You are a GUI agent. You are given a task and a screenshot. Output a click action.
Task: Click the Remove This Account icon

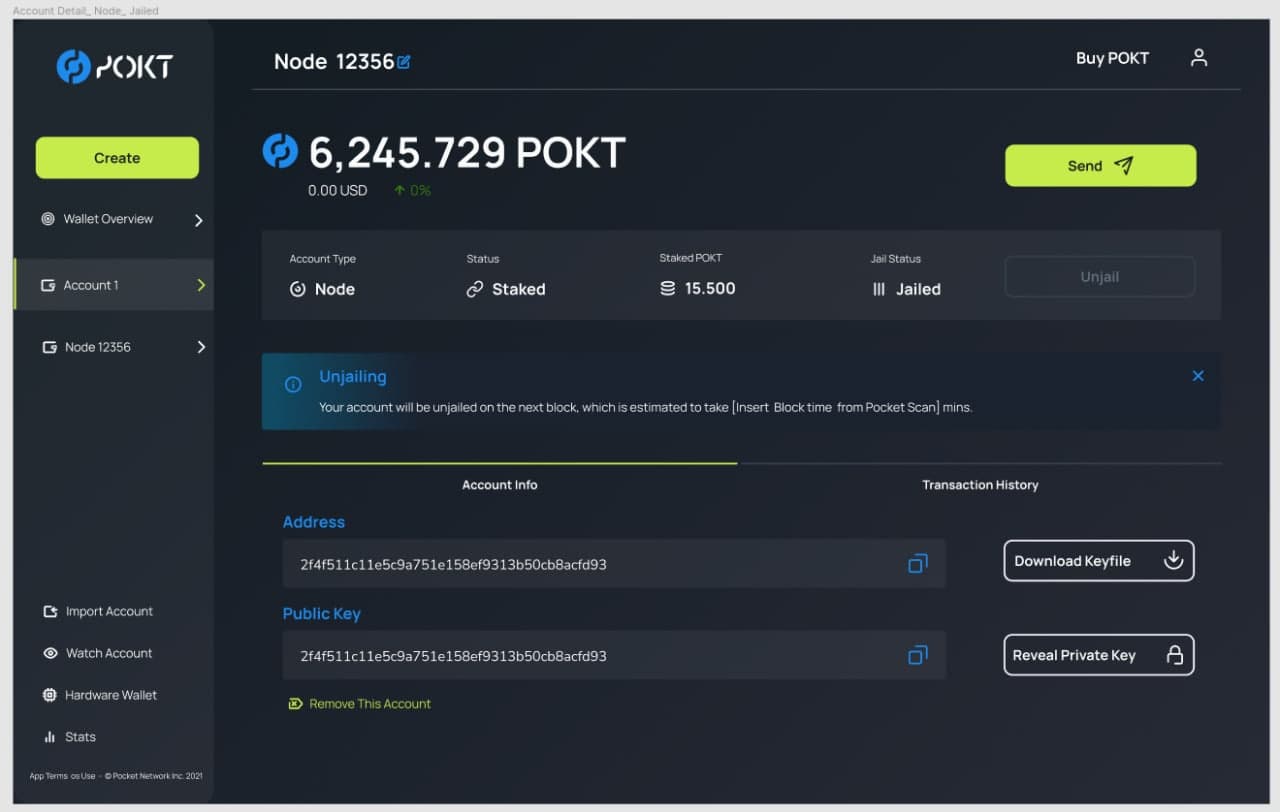295,704
